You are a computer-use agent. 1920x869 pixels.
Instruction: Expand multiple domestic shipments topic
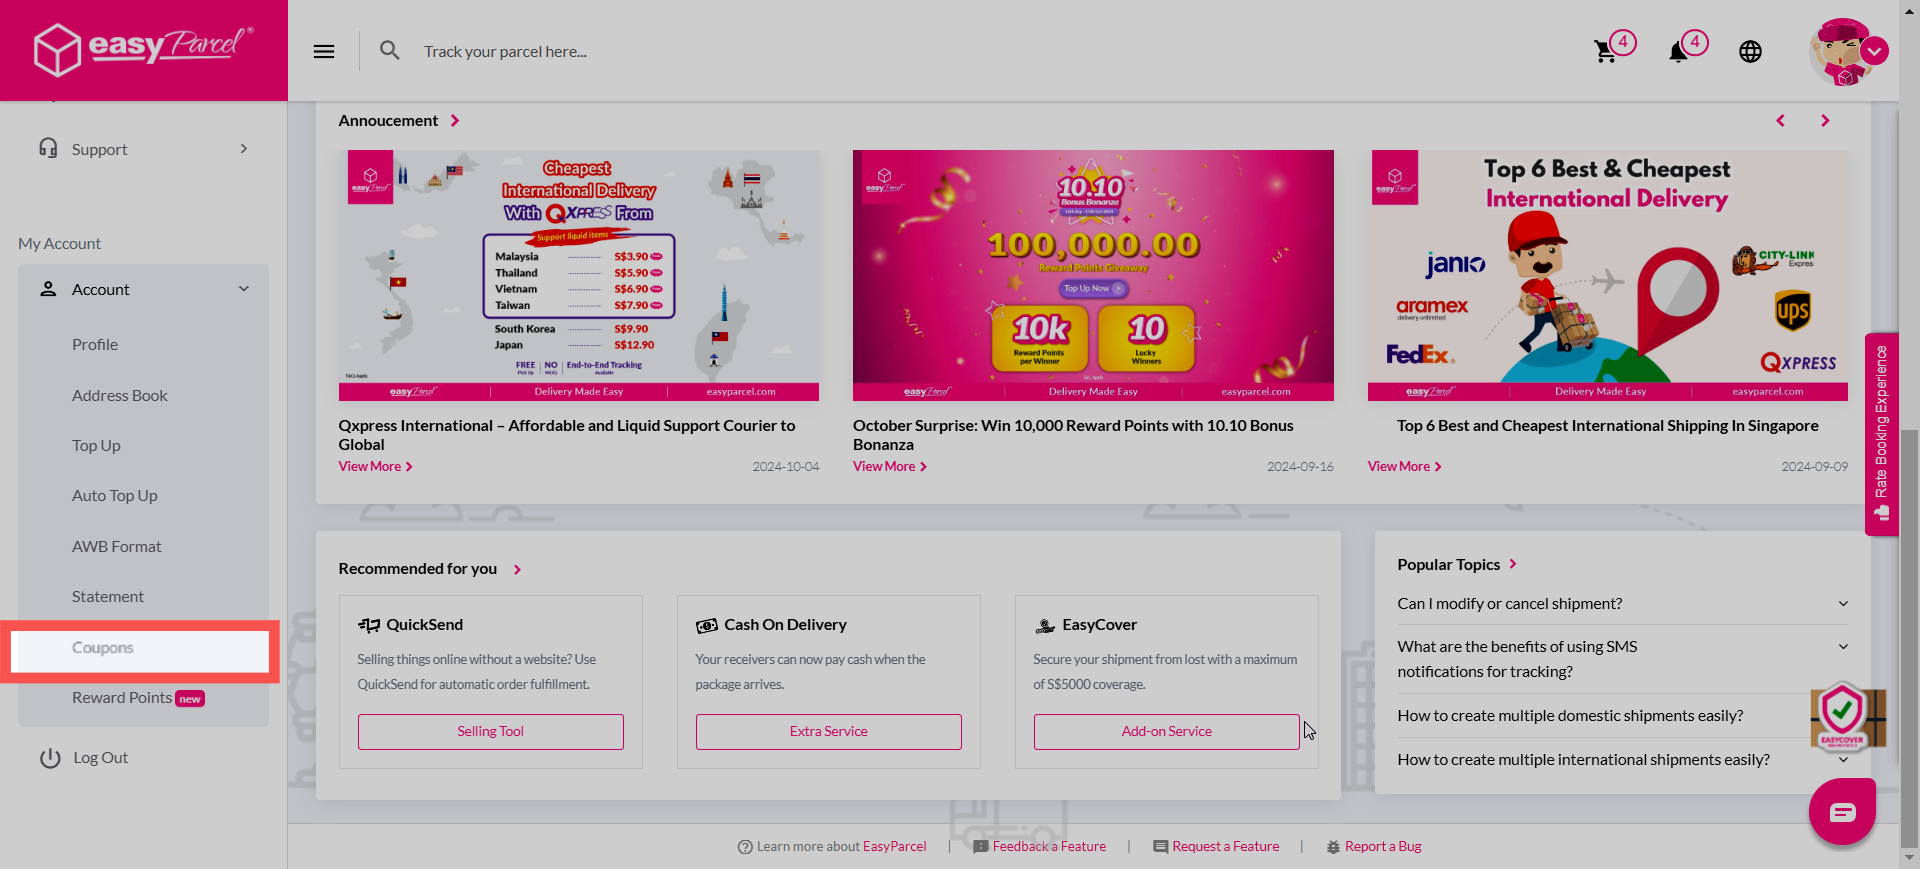tap(1570, 716)
